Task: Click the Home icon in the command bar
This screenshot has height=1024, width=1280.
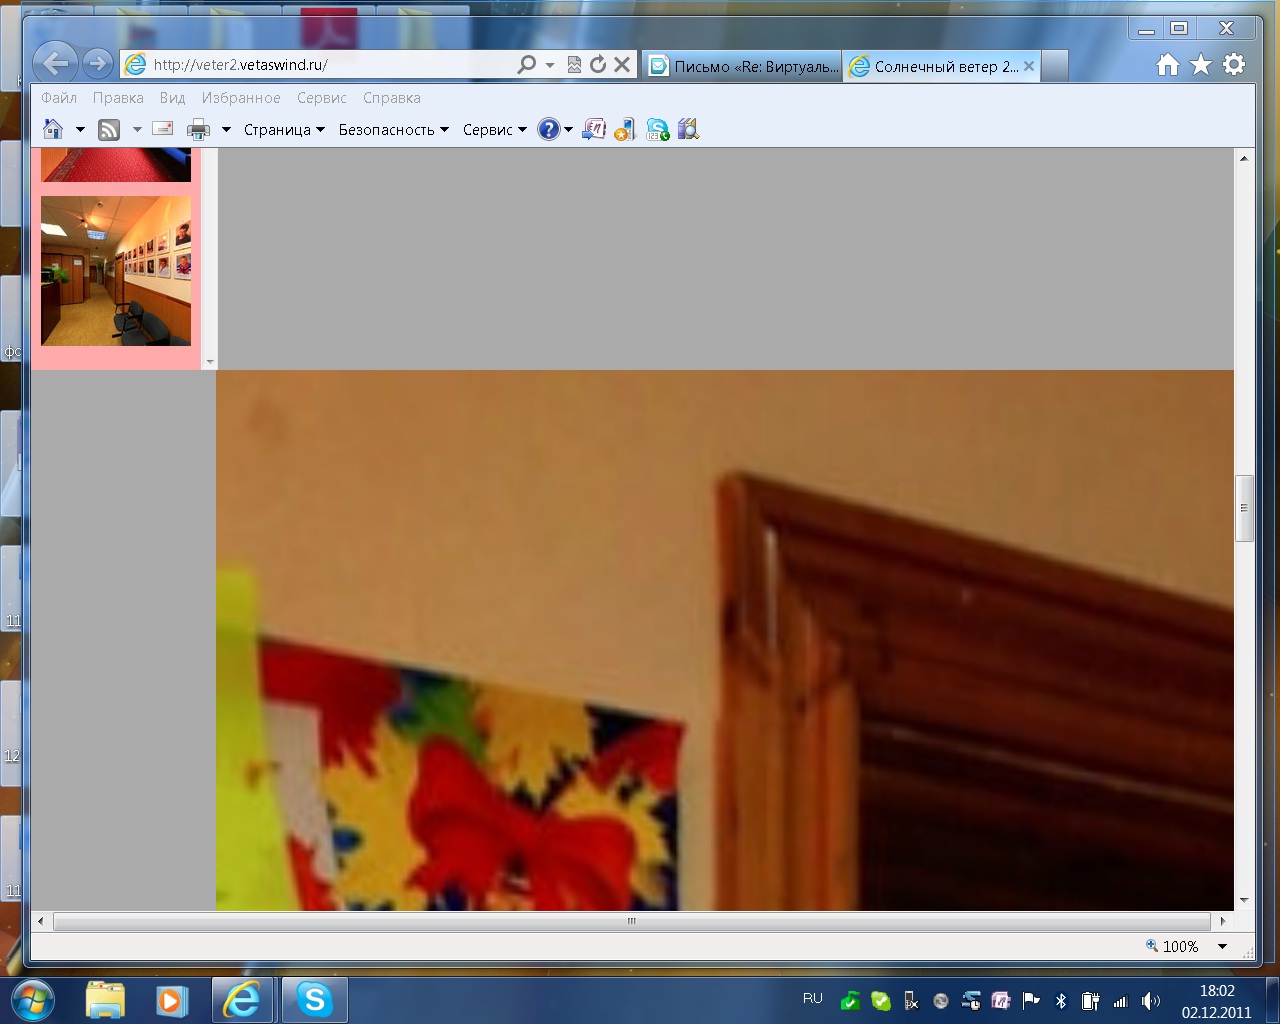Action: pos(53,129)
